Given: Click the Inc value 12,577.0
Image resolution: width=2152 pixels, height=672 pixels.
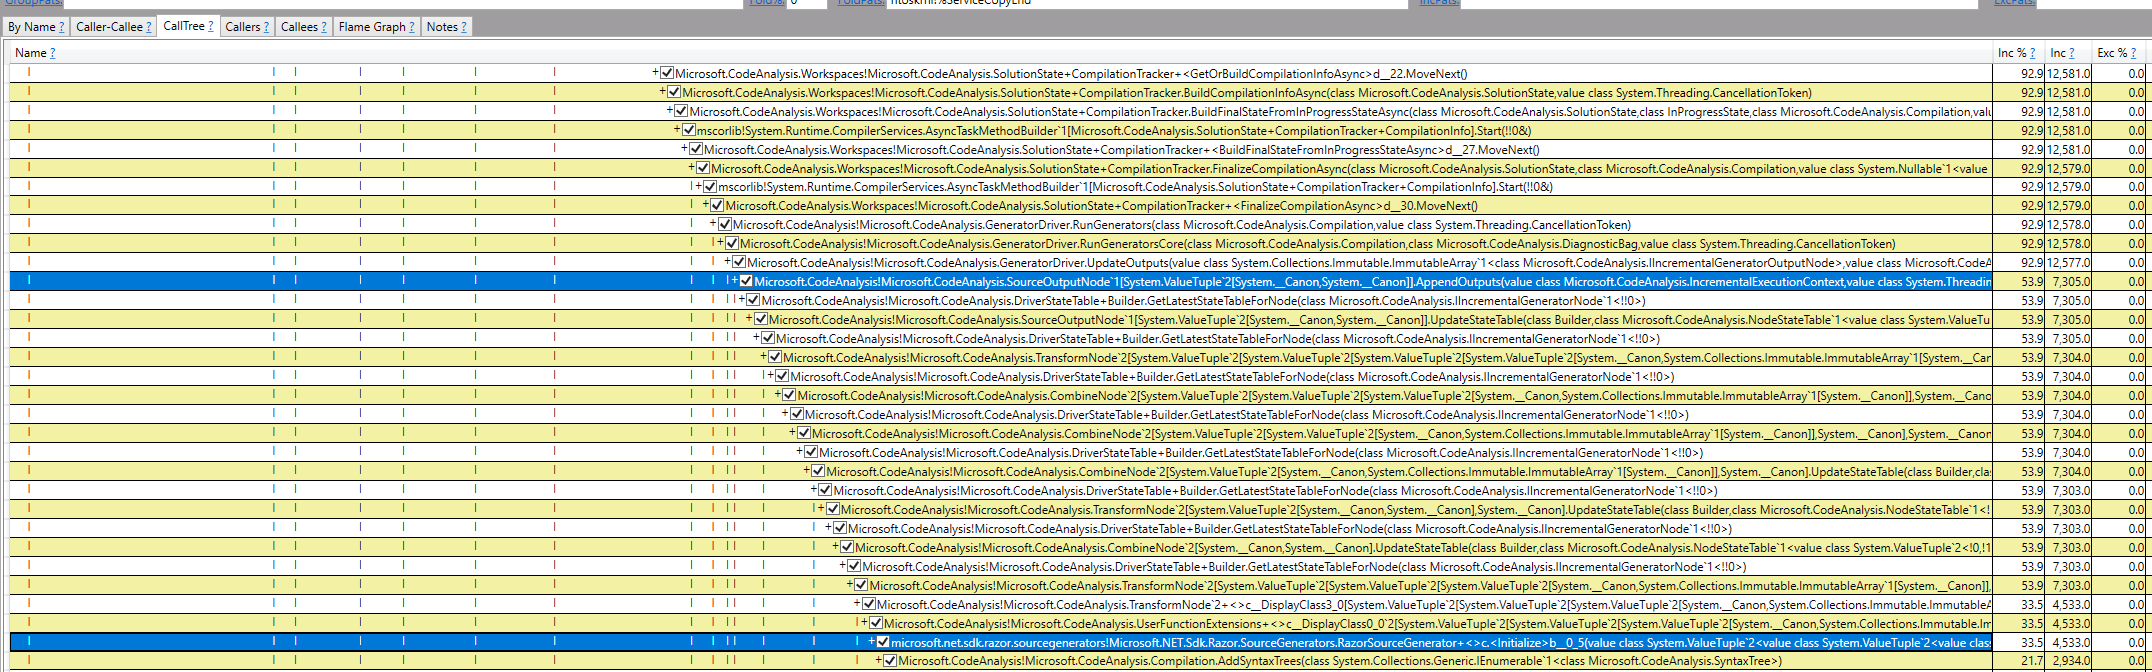Looking at the screenshot, I should [x=2067, y=263].
